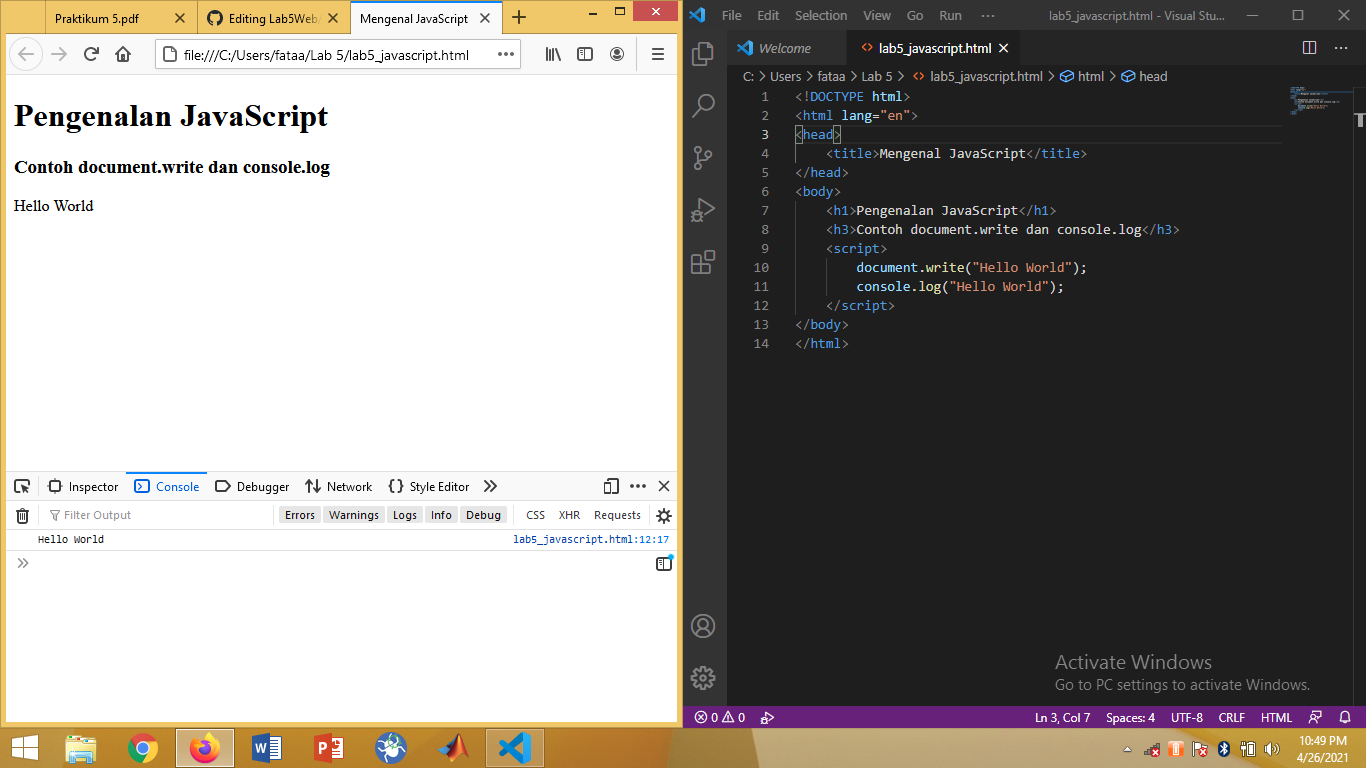This screenshot has width=1366, height=768.
Task: Toggle the Errors filter in the console
Action: (x=299, y=514)
